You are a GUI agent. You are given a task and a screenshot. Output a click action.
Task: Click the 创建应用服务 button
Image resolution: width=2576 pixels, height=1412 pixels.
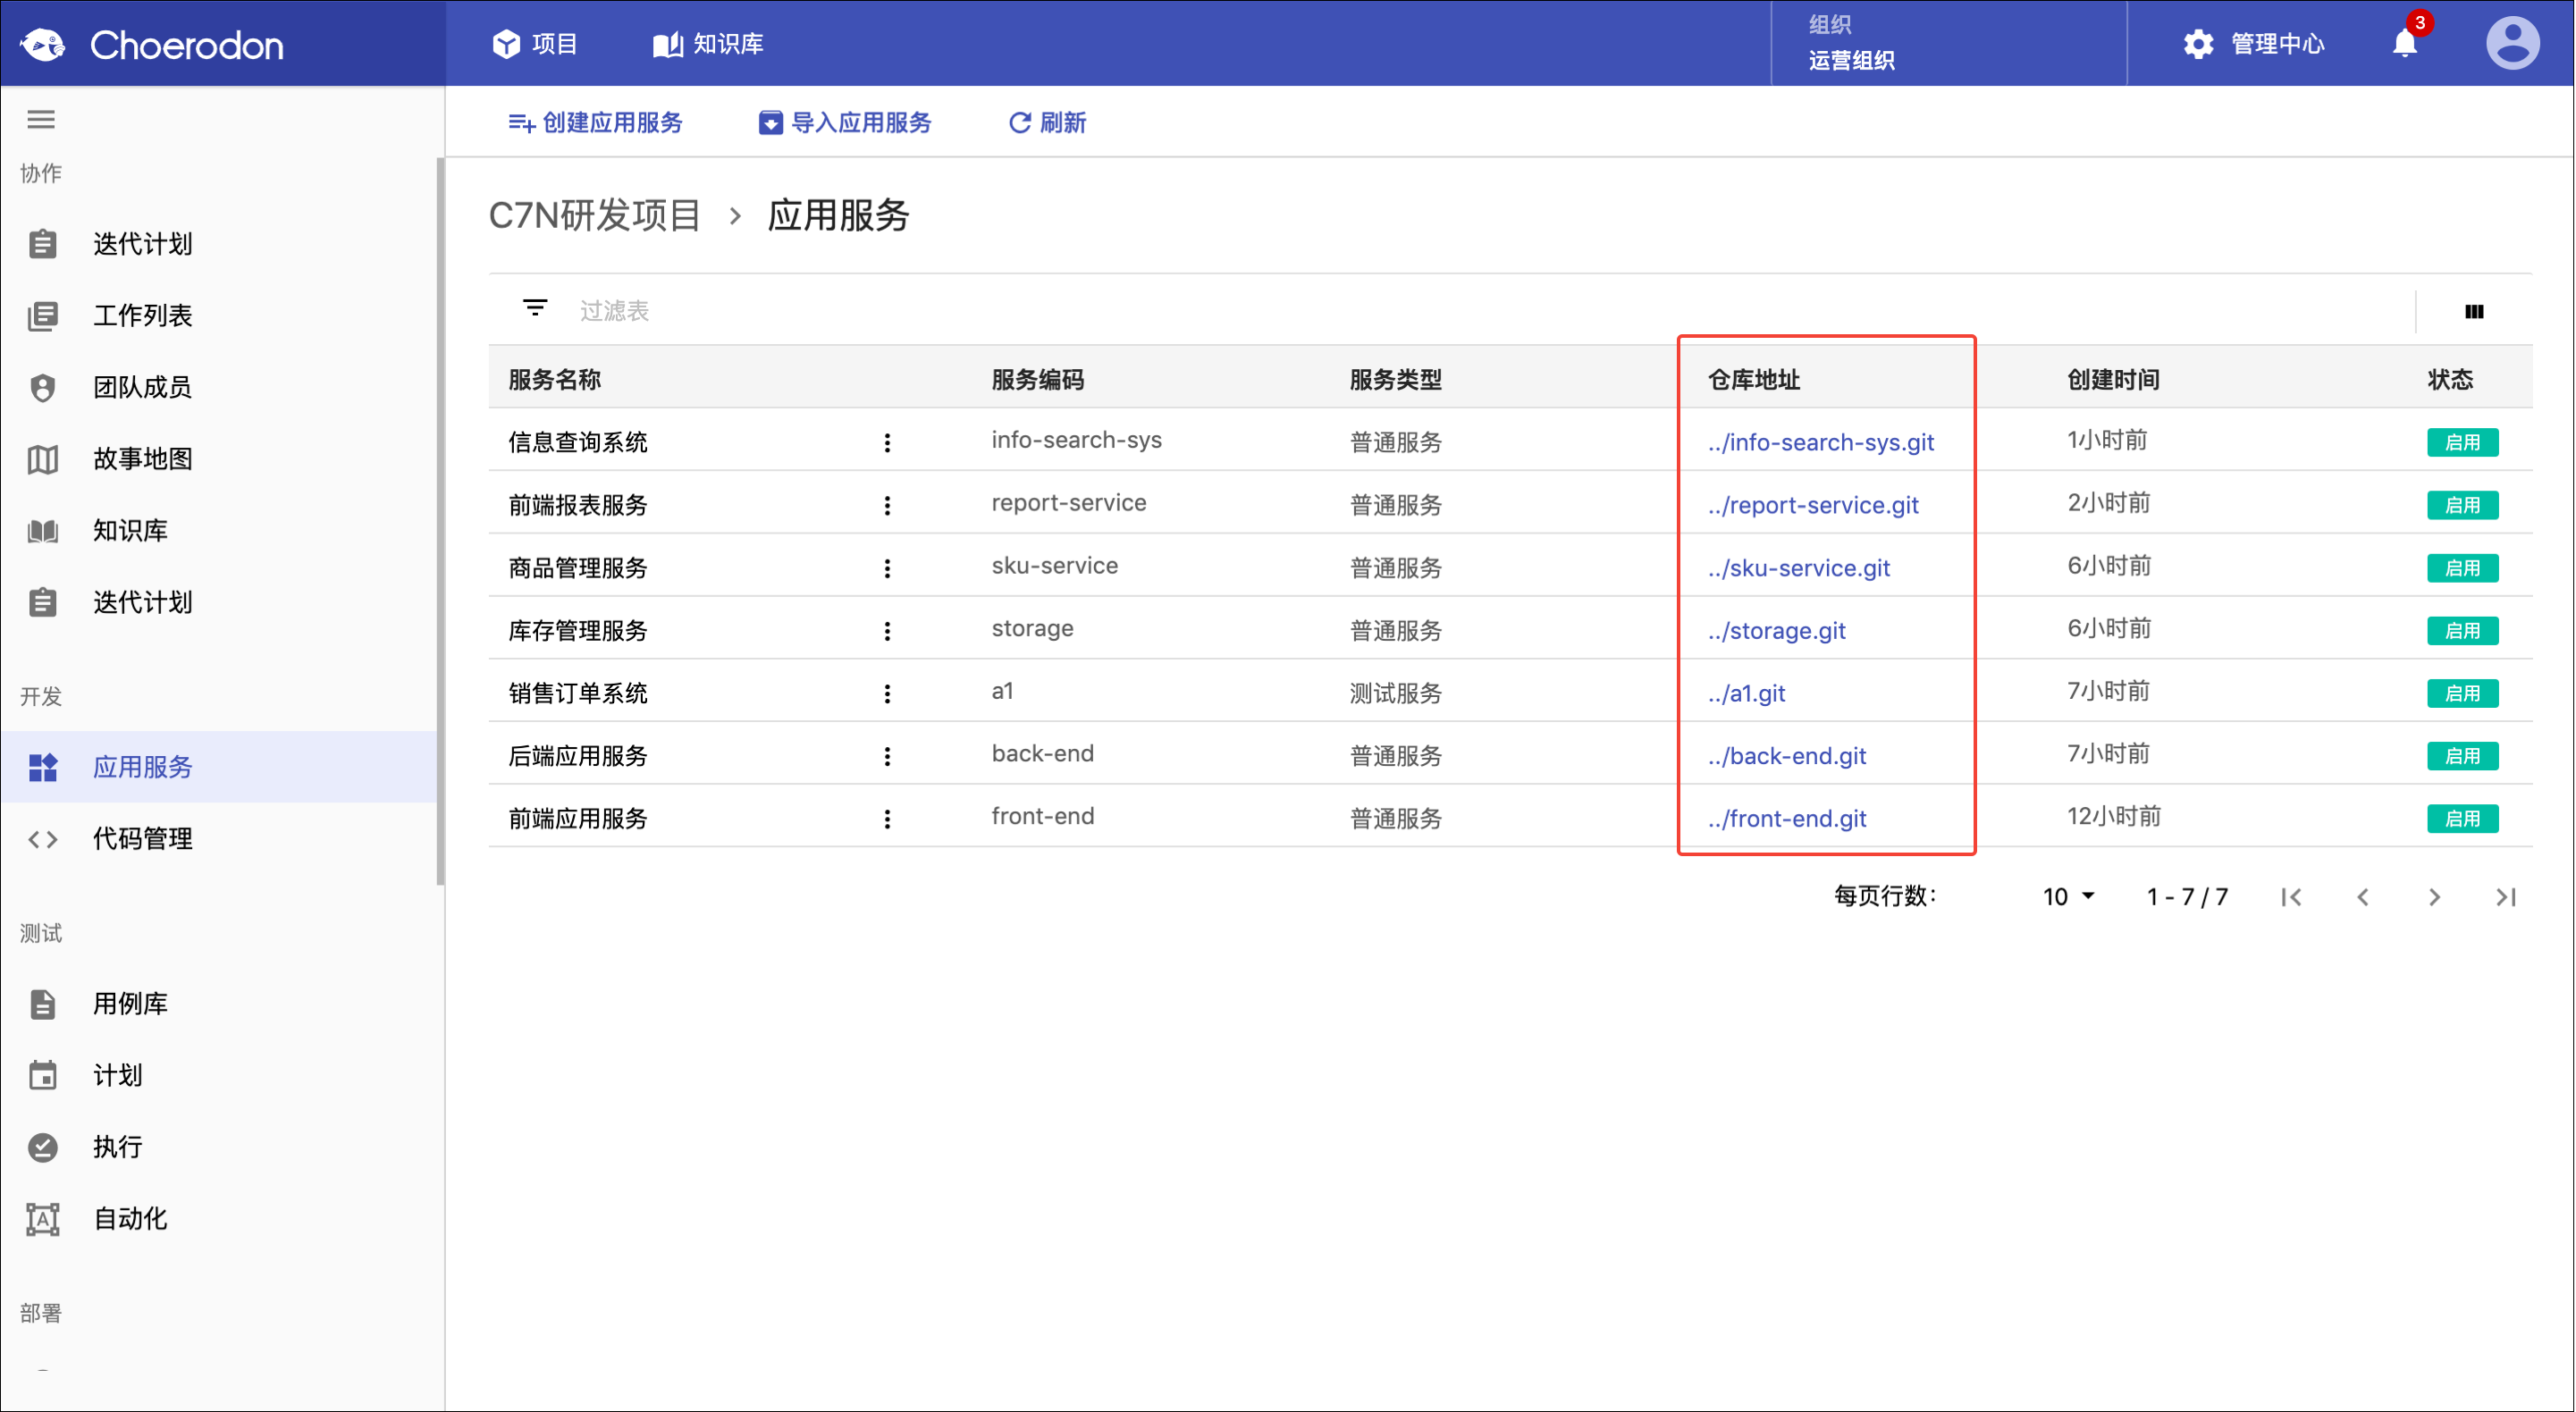point(595,122)
